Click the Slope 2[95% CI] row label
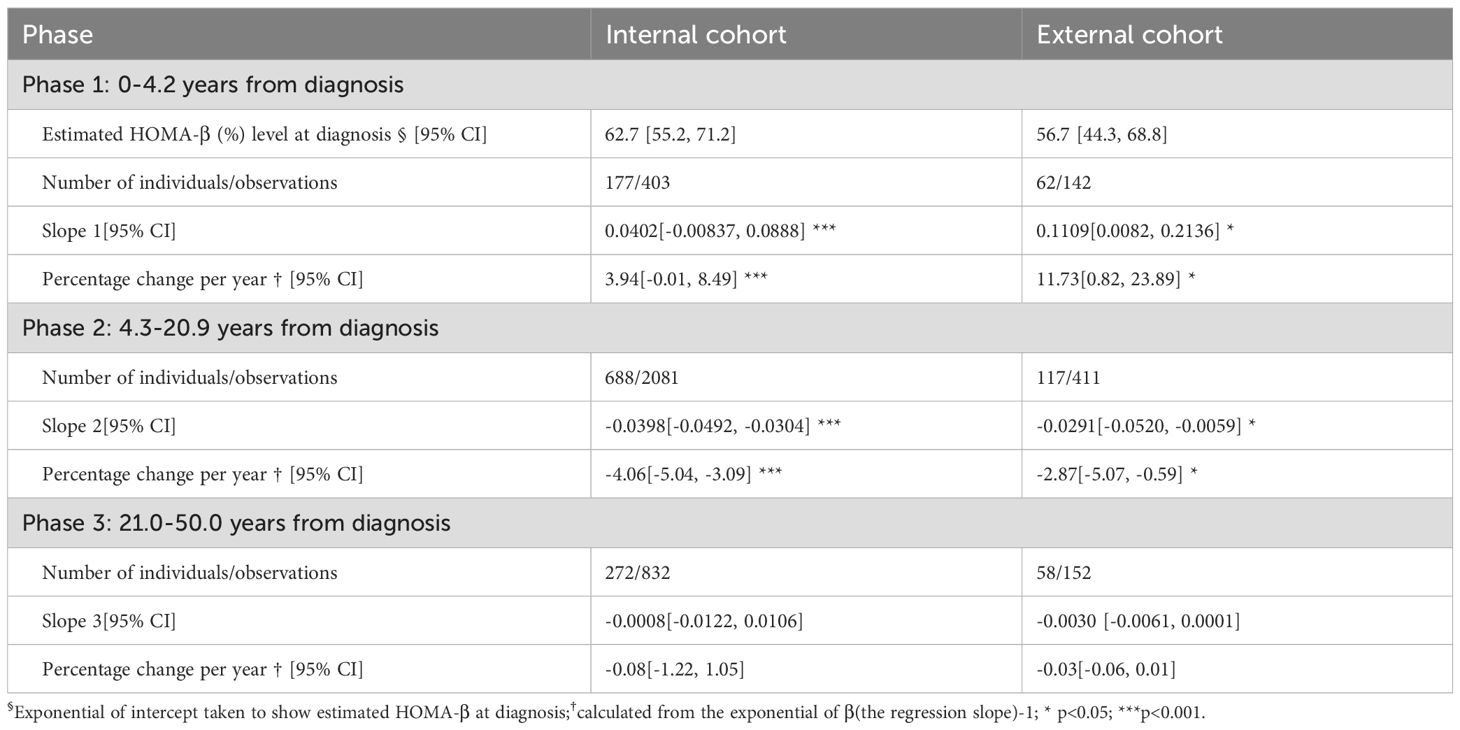The height and width of the screenshot is (730, 1460). (x=109, y=426)
